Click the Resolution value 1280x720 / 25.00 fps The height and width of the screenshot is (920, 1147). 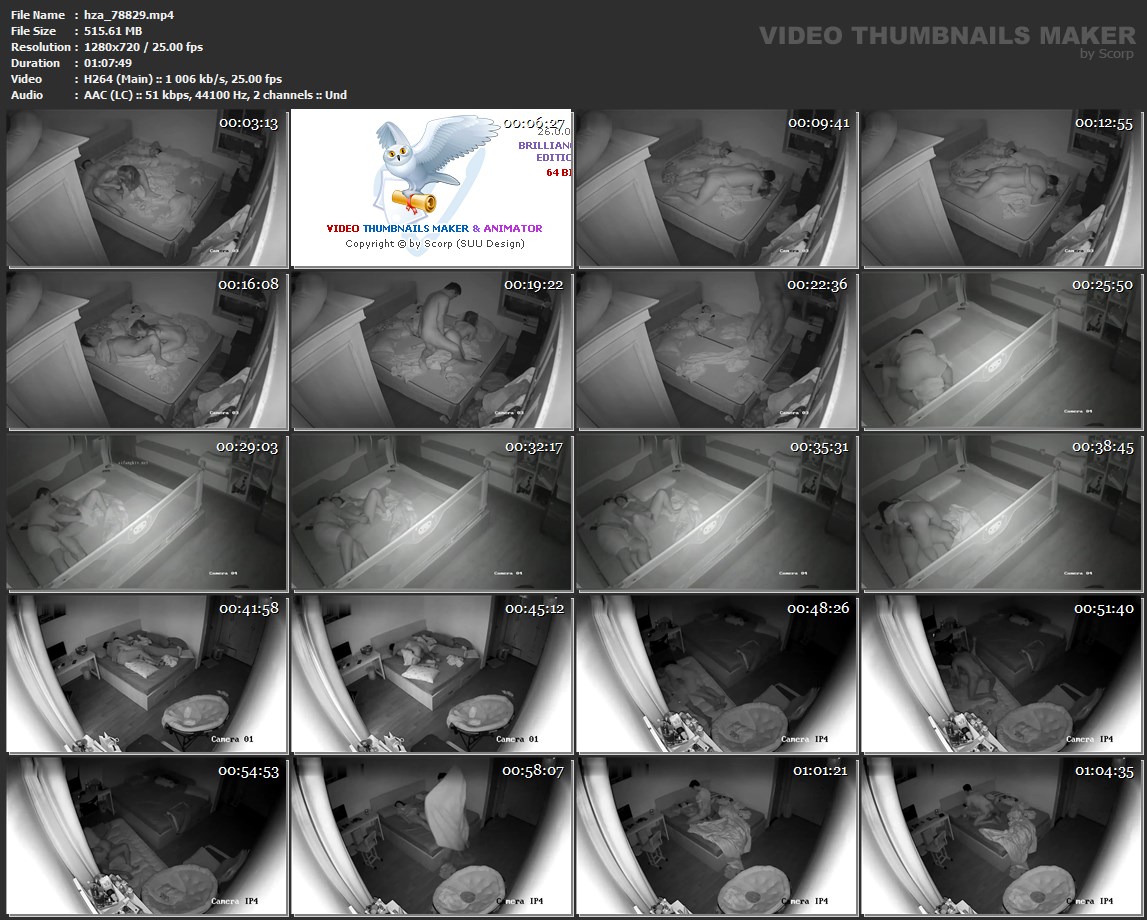[144, 47]
